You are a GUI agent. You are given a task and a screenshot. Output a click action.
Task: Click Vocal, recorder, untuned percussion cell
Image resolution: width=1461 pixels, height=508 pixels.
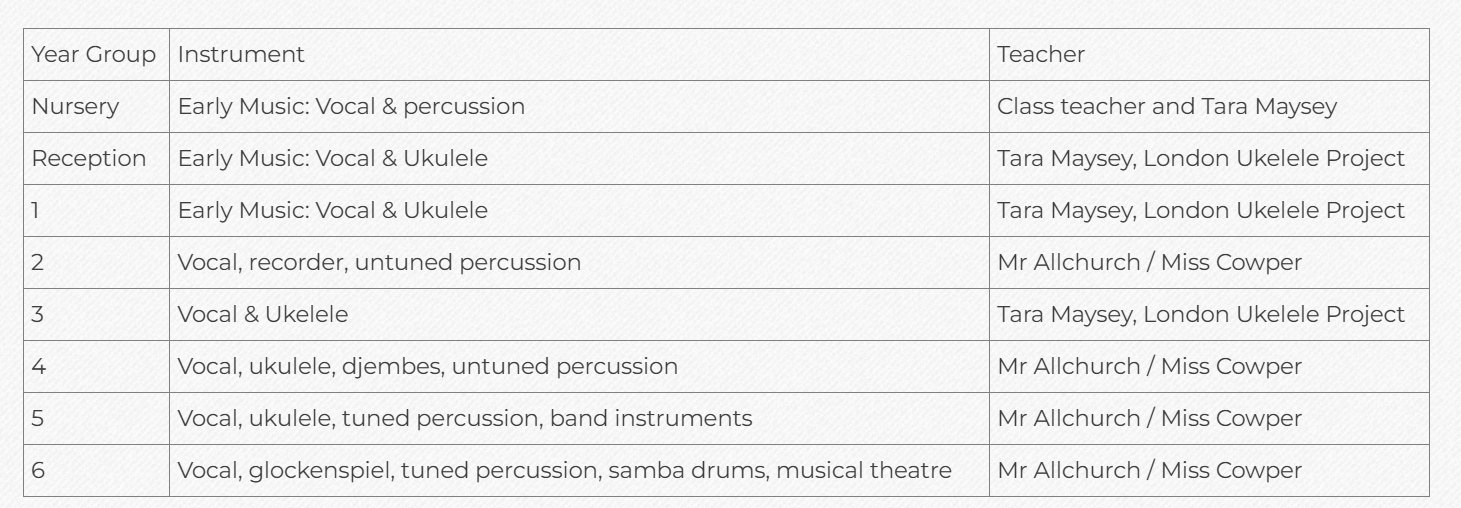pos(579,263)
